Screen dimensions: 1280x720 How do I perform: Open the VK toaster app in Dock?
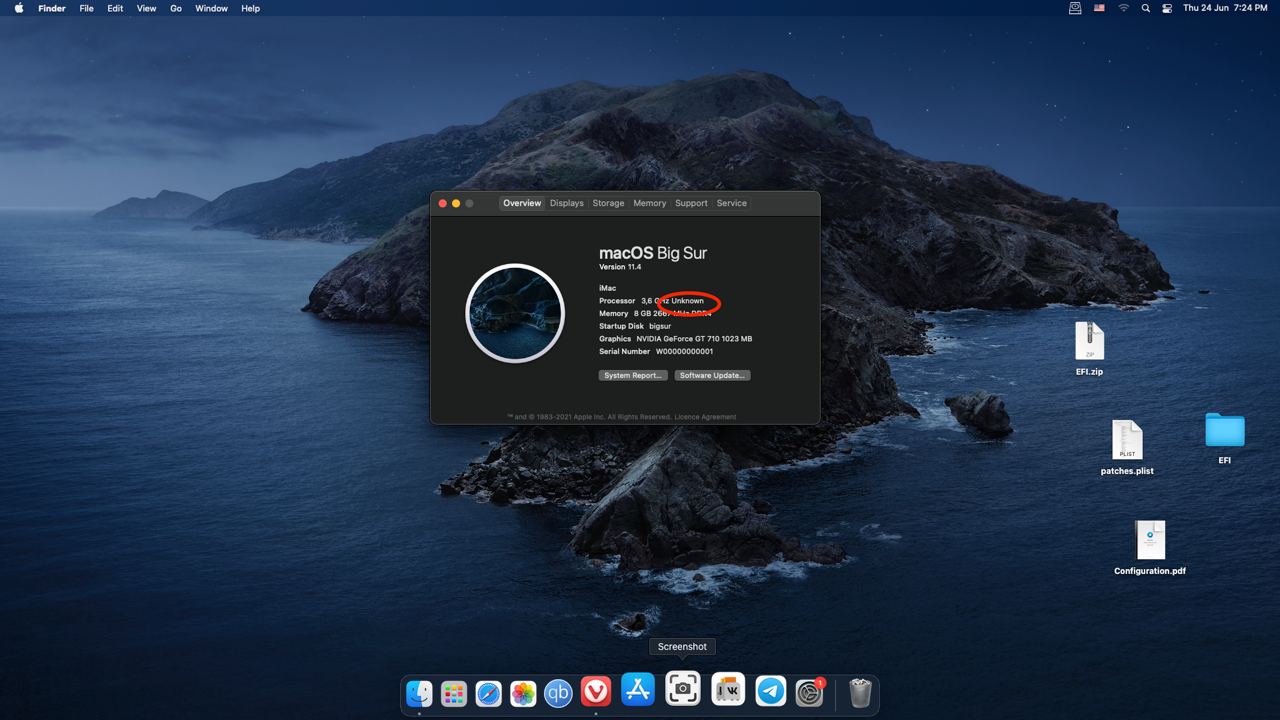[728, 689]
